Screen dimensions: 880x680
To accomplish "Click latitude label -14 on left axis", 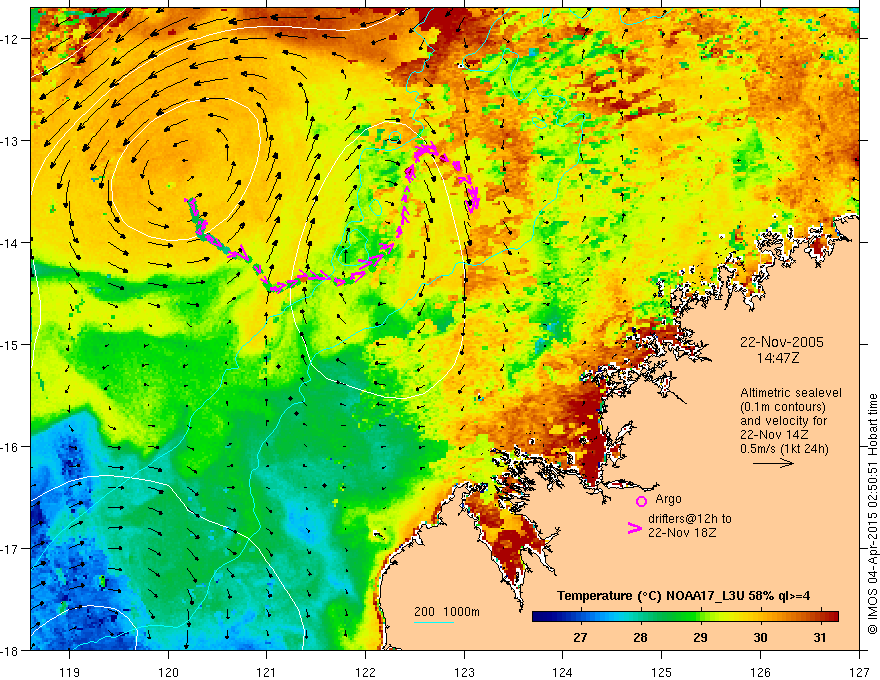I will coord(10,243).
